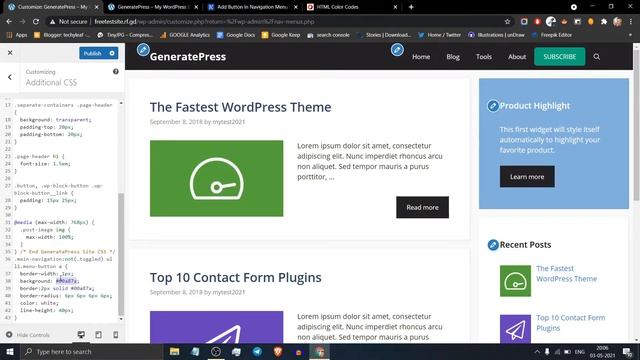
Task: Open the search icon in navigation
Action: (x=596, y=57)
